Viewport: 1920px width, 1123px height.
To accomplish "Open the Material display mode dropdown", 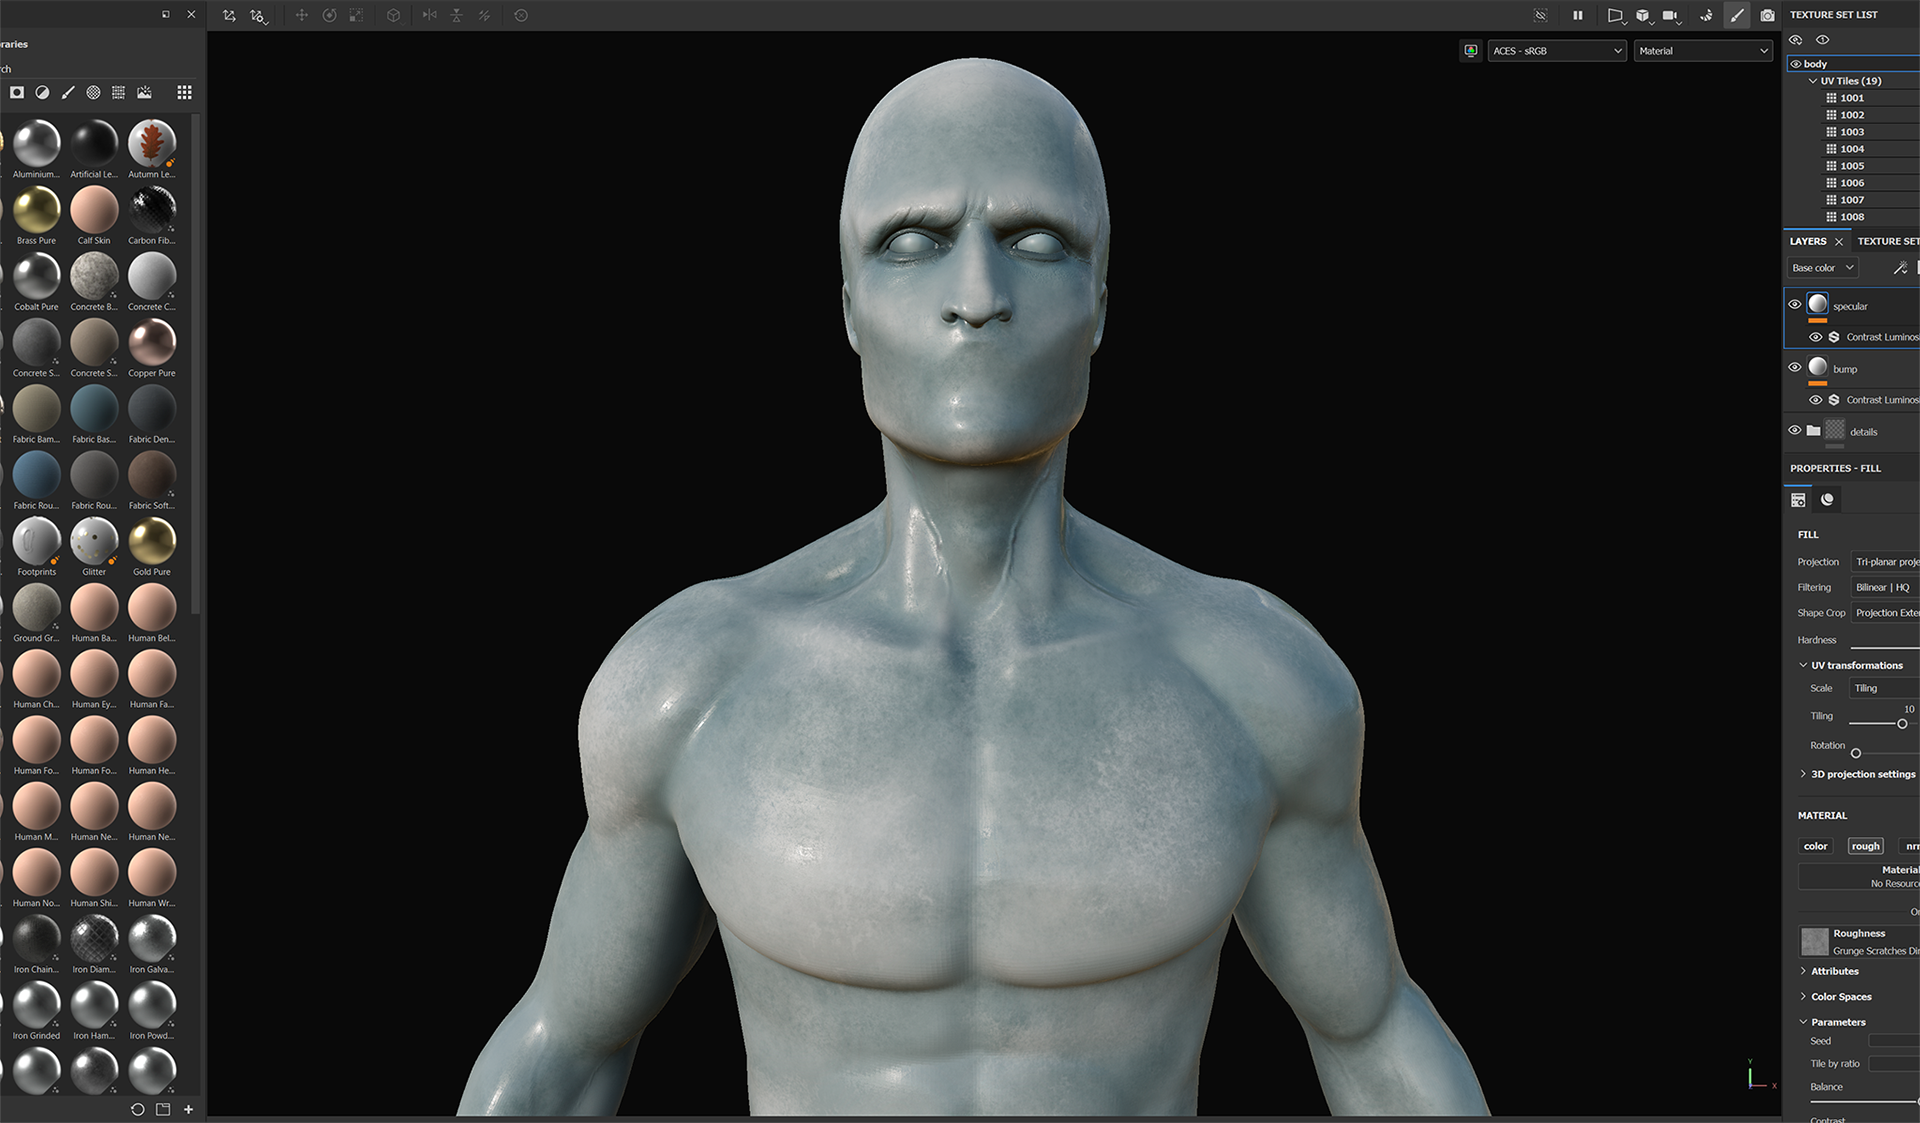I will point(1702,51).
